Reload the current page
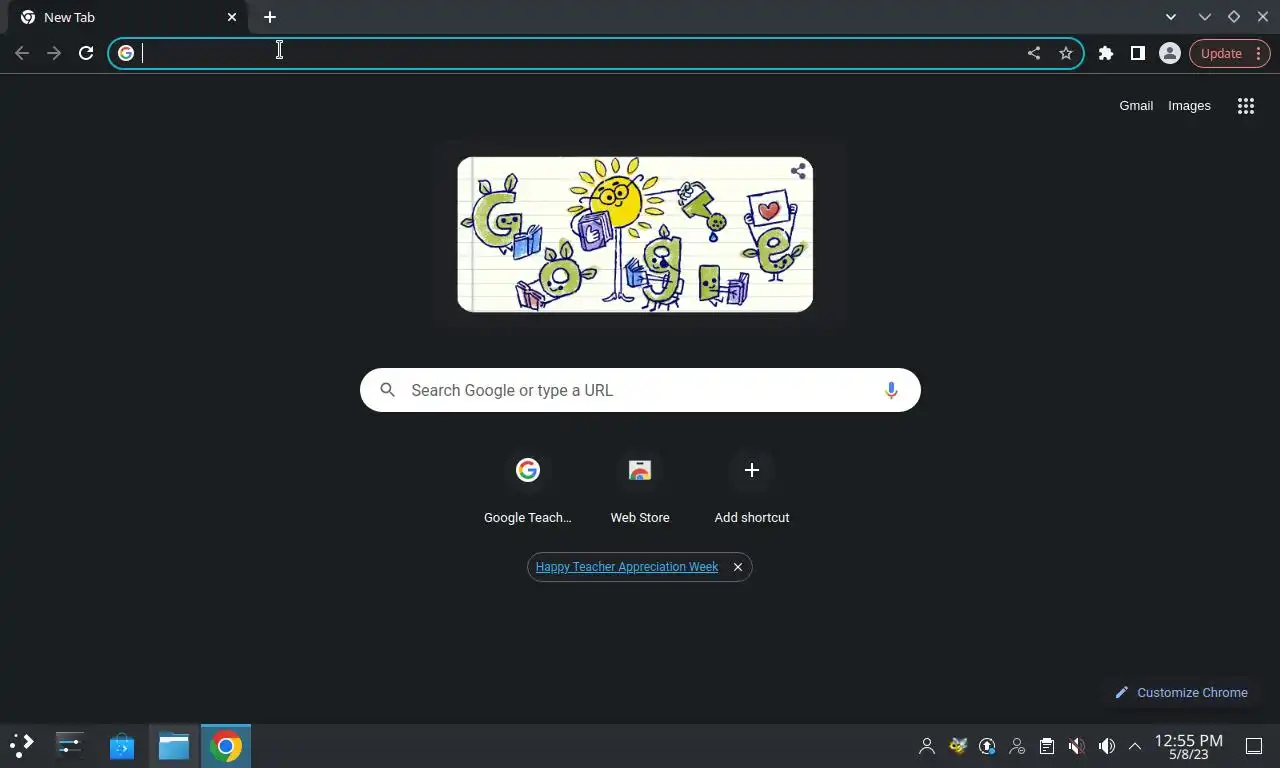Screen dimensions: 1280x768 point(86,53)
